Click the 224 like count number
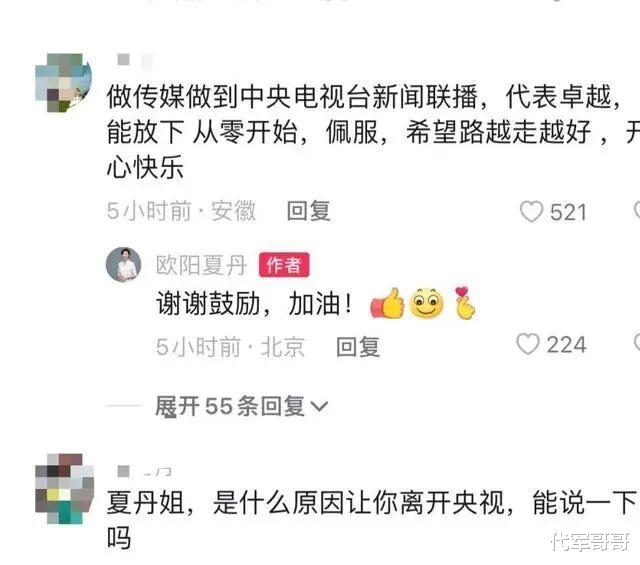The image size is (640, 565). tap(567, 345)
